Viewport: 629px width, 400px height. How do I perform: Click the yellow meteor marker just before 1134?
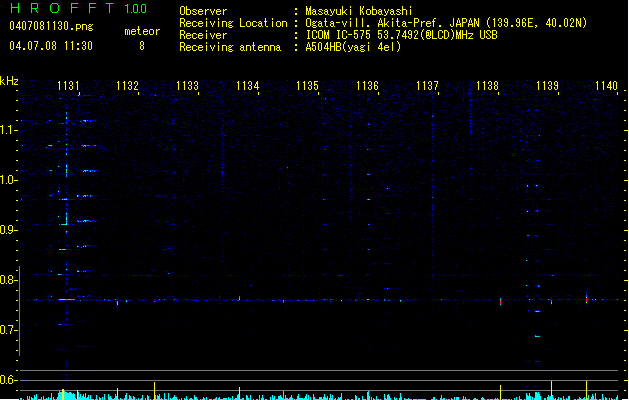(x=239, y=393)
